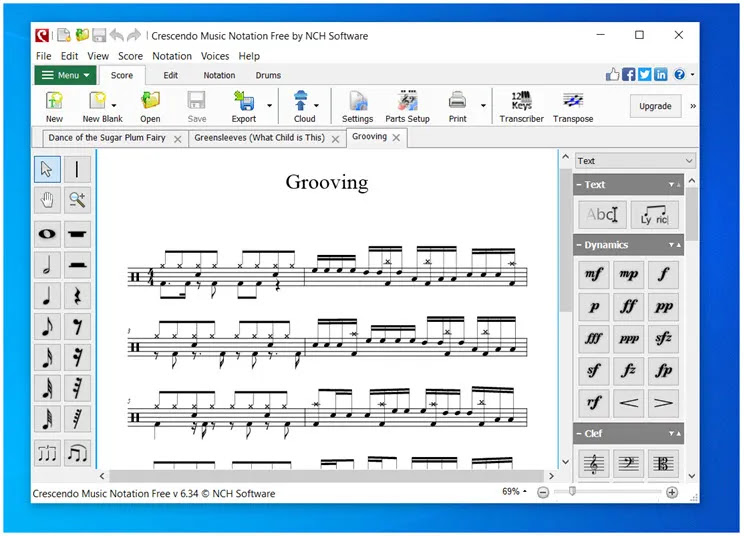
Task: Insert fortissimo ff dynamic
Action: tap(629, 306)
